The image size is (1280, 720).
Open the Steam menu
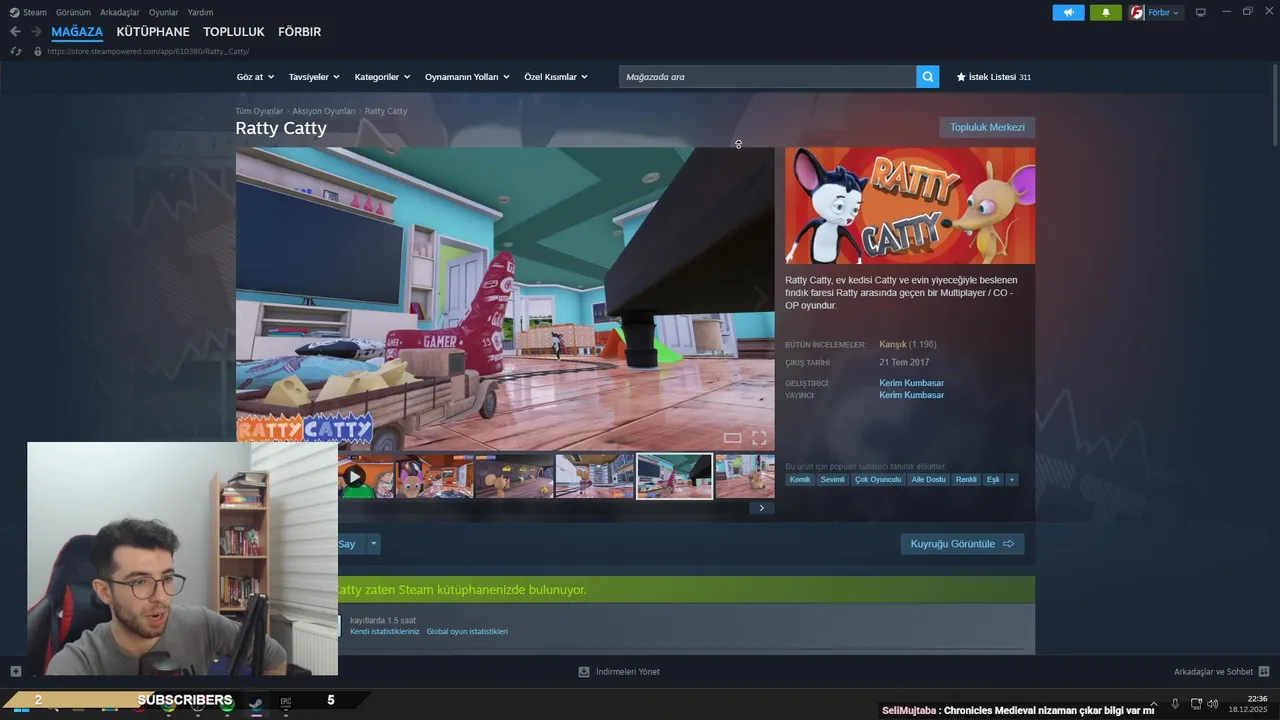tap(28, 13)
